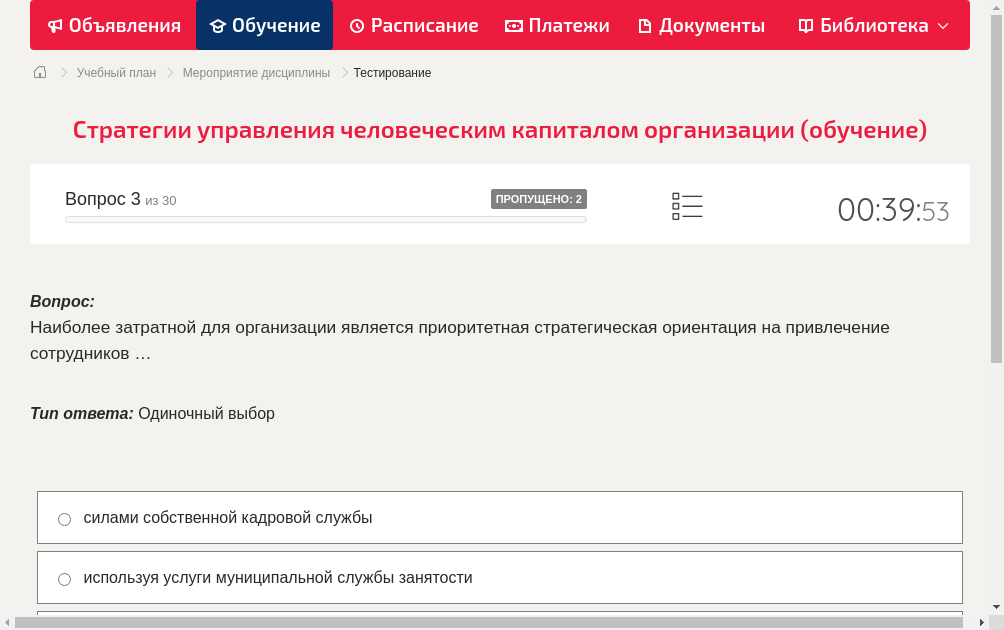
Task: Click the graduation cap icon on Обучение
Action: click(x=217, y=25)
